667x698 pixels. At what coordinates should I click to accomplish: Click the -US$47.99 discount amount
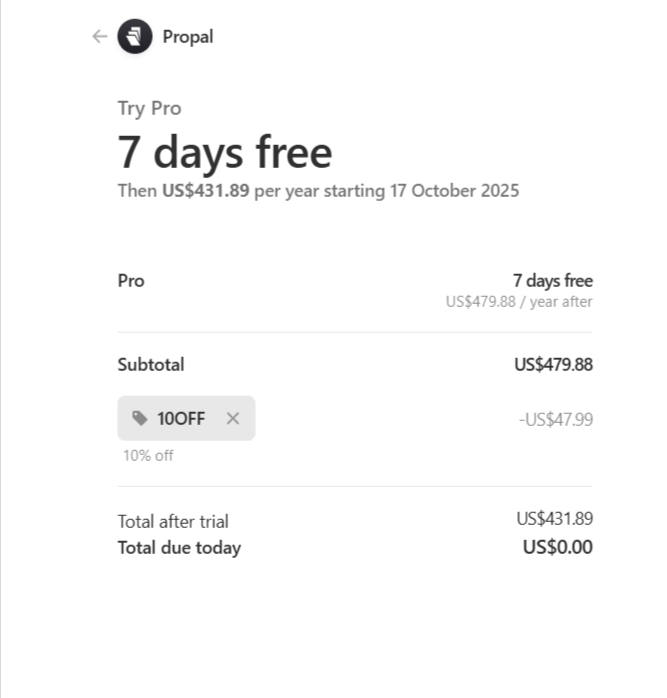(x=555, y=420)
